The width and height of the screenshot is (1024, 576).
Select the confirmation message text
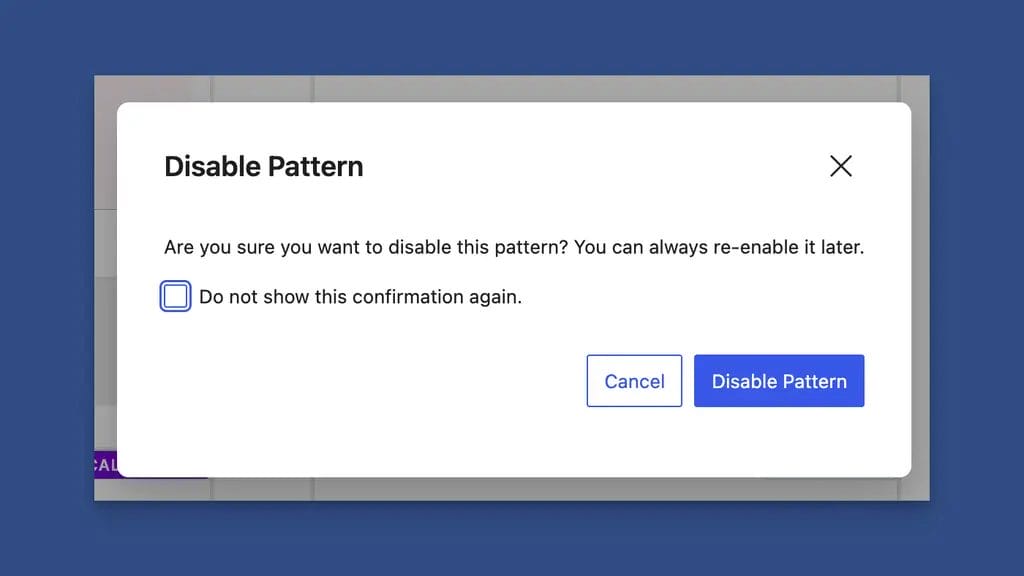(513, 247)
